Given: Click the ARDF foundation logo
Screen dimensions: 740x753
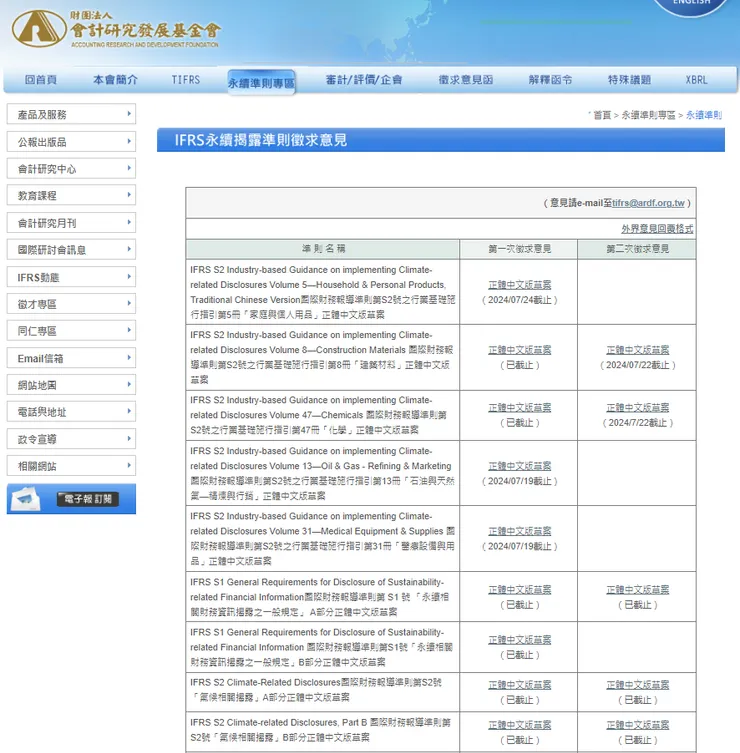Looking at the screenshot, I should pos(115,29).
